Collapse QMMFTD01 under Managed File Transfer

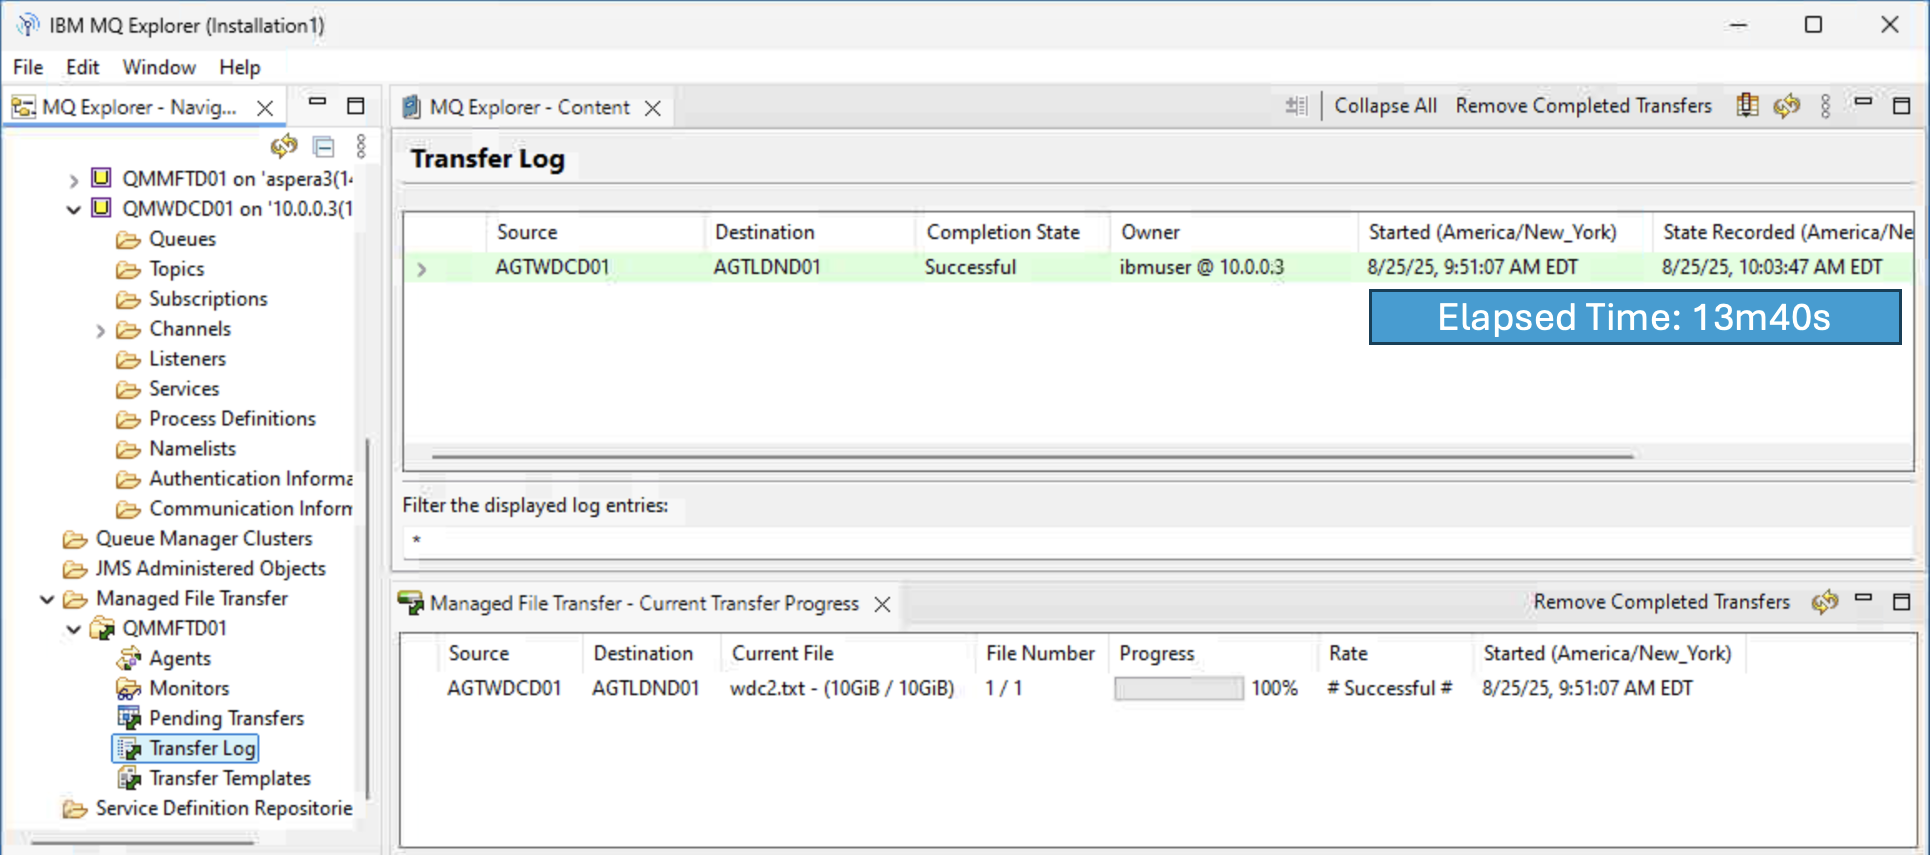[x=73, y=629]
